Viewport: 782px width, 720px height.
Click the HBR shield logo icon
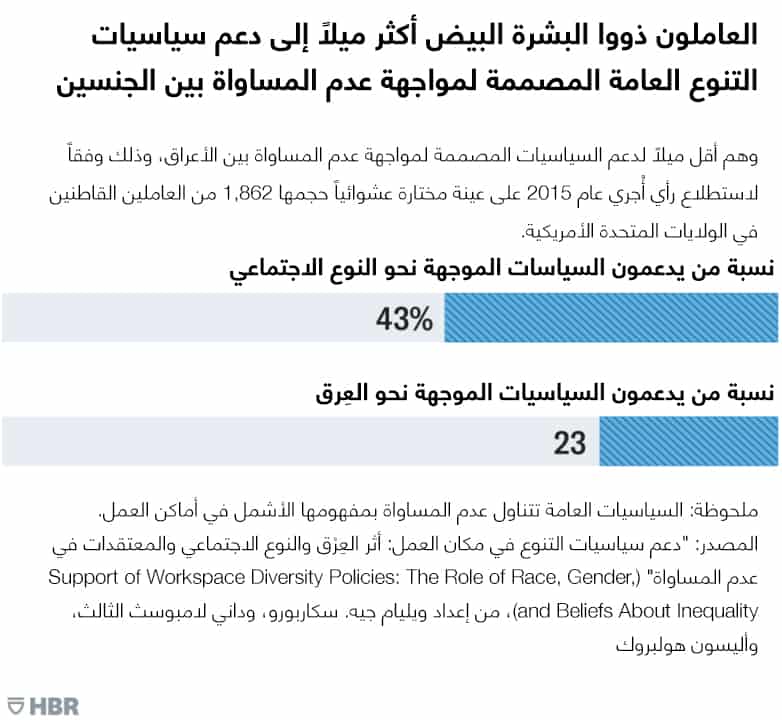[x=14, y=703]
